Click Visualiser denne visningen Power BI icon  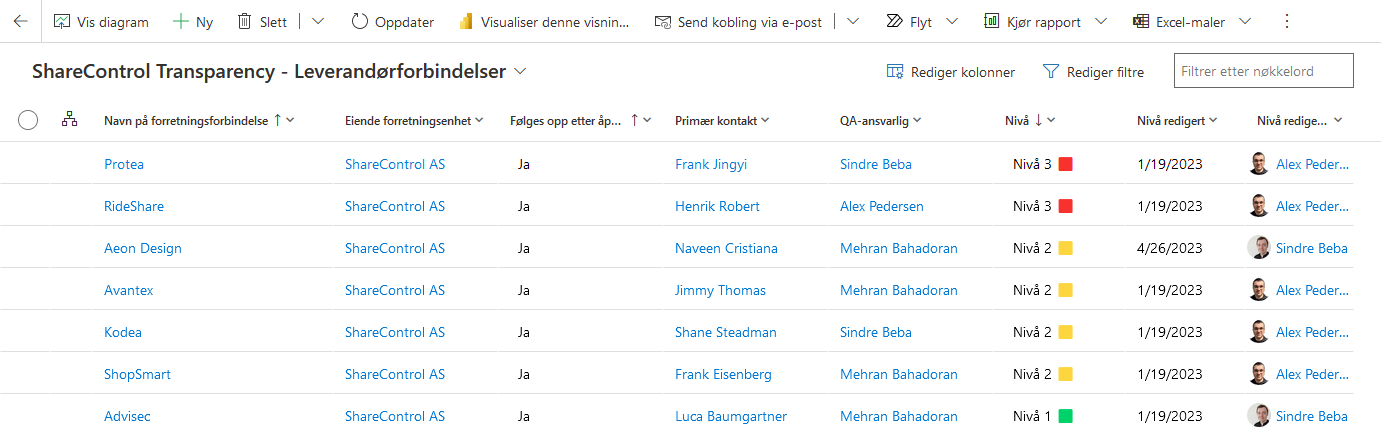pyautogui.click(x=465, y=21)
